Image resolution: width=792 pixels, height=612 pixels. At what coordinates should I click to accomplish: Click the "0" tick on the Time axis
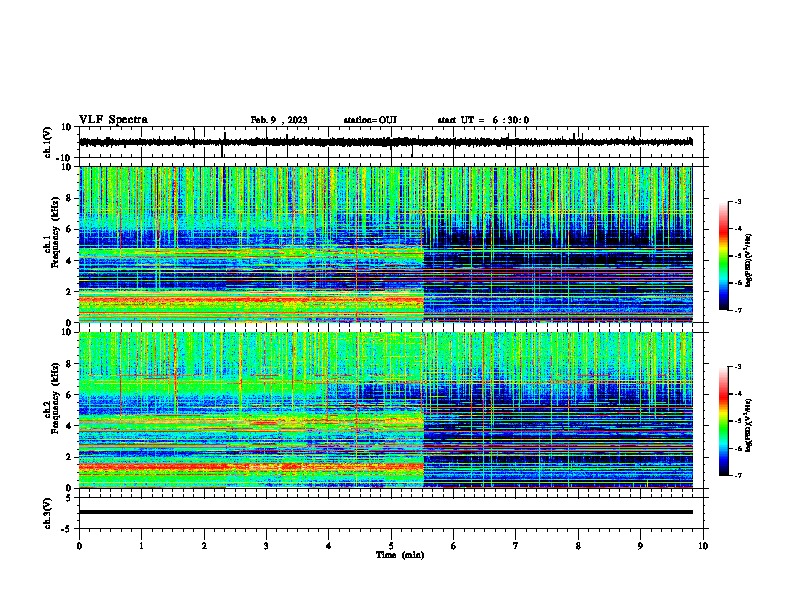[x=79, y=546]
